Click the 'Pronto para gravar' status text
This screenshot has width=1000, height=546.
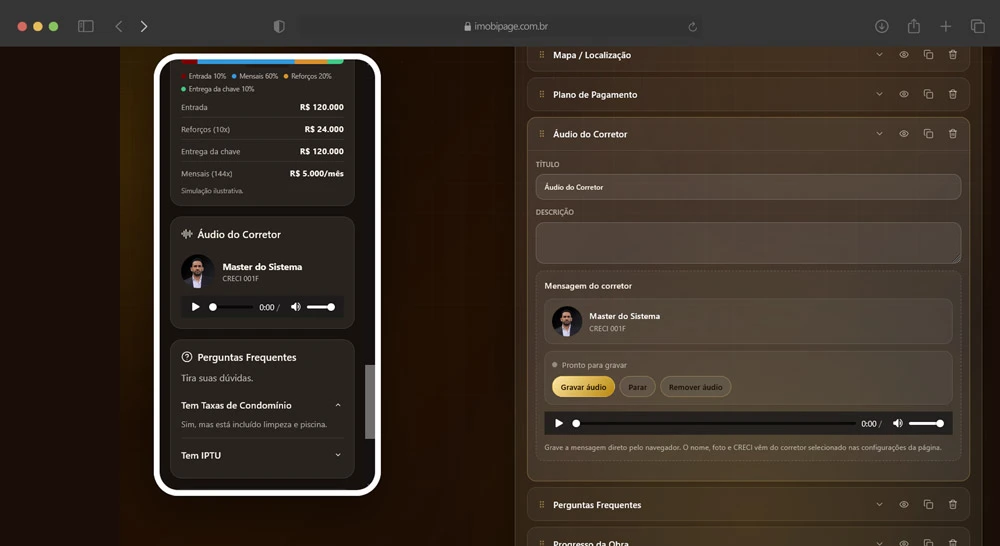[x=594, y=365]
